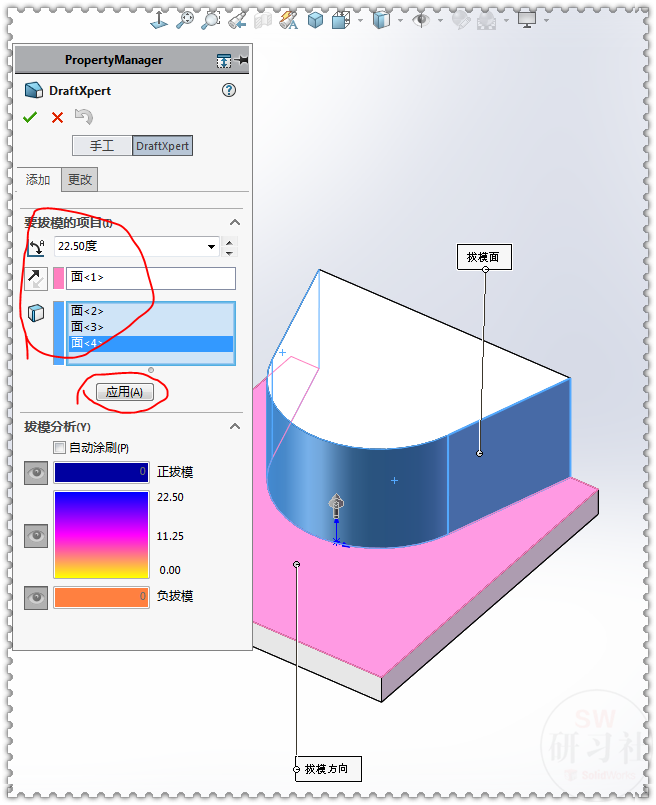Collapse the 要拔模的项目 section
Screen dimensions: 656x805
click(x=235, y=222)
